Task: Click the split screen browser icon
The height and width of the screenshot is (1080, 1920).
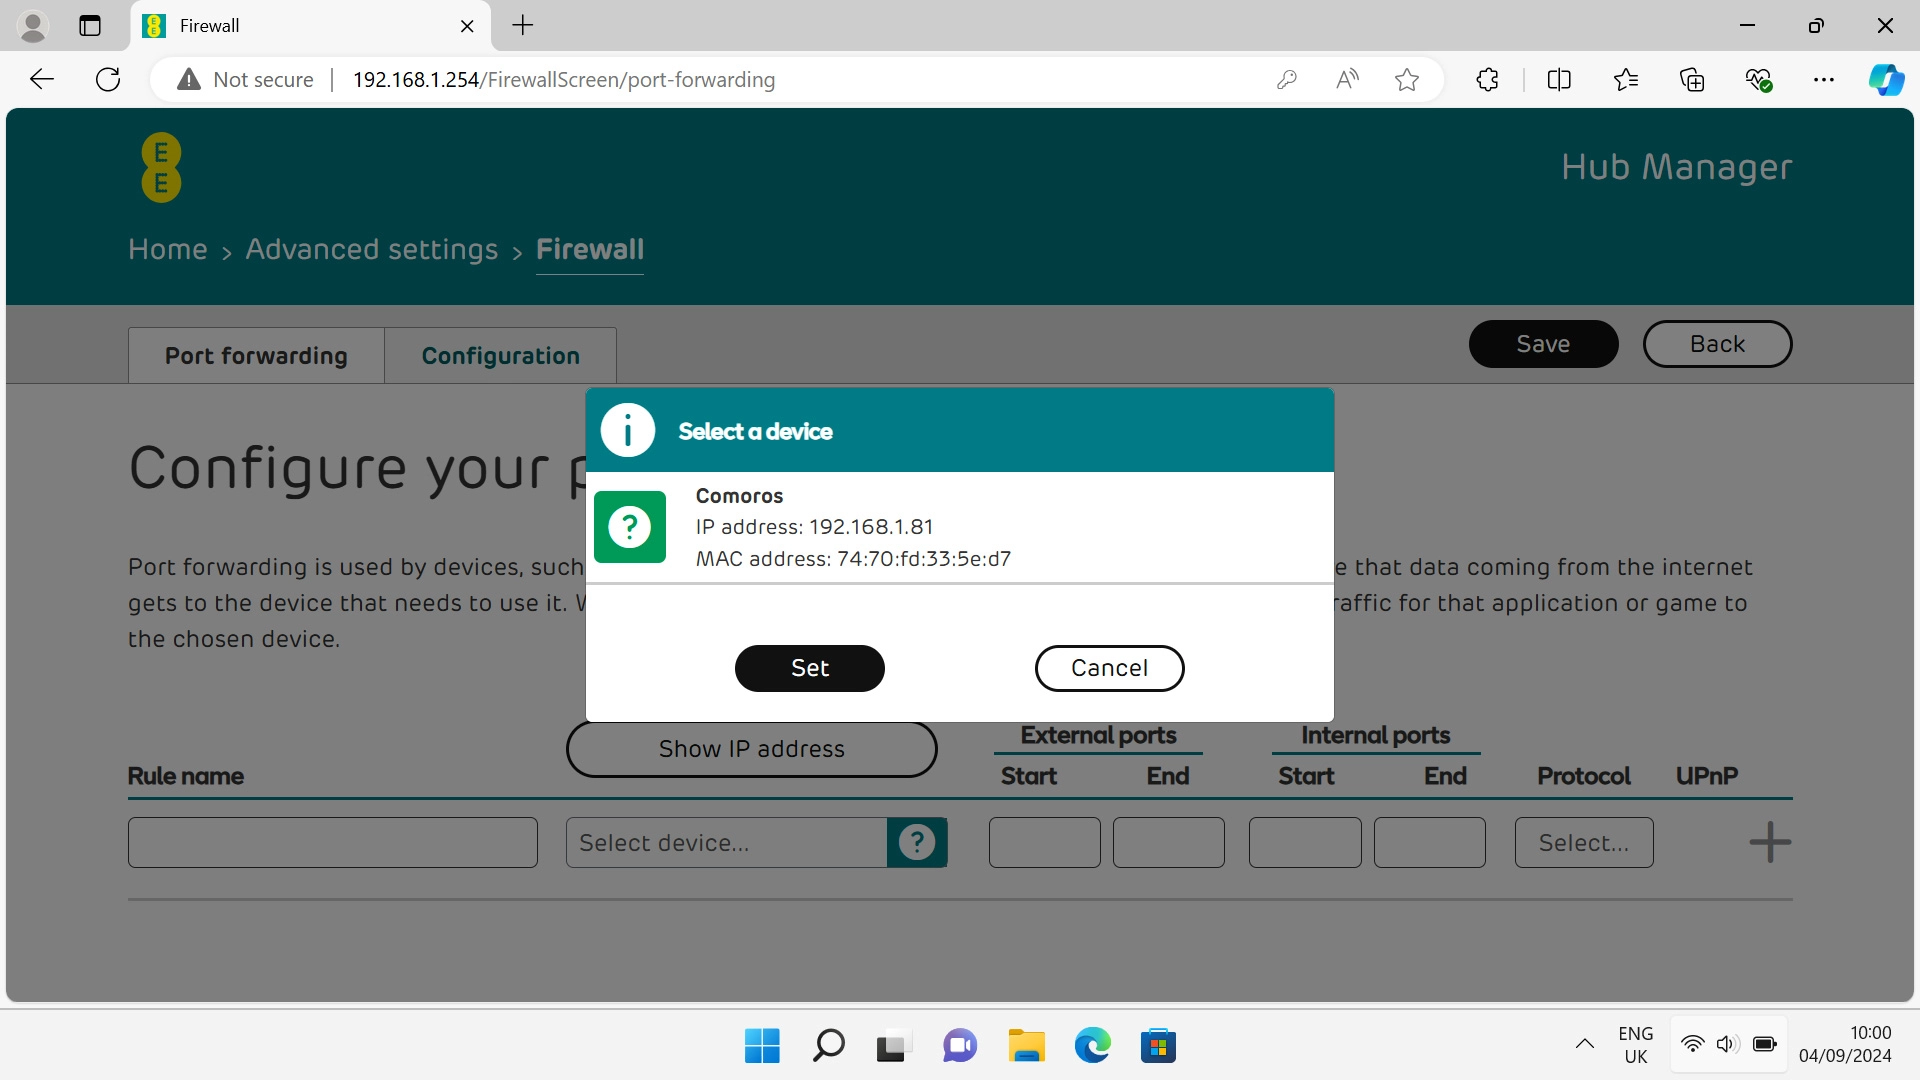Action: [1560, 80]
